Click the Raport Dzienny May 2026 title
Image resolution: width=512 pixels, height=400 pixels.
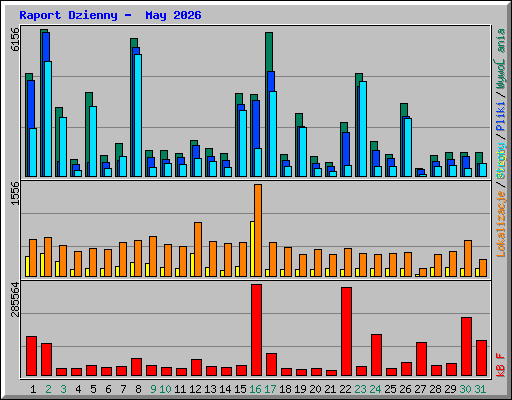(110, 15)
